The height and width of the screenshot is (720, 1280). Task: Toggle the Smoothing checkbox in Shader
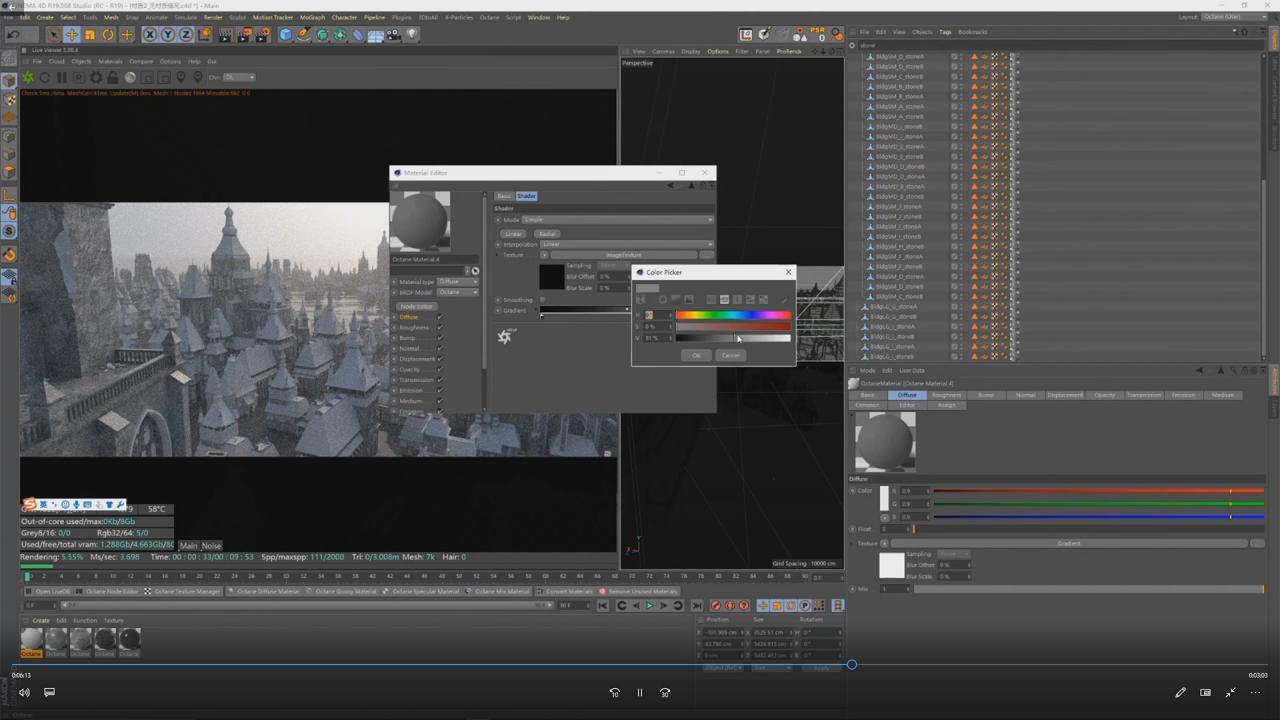tap(543, 300)
